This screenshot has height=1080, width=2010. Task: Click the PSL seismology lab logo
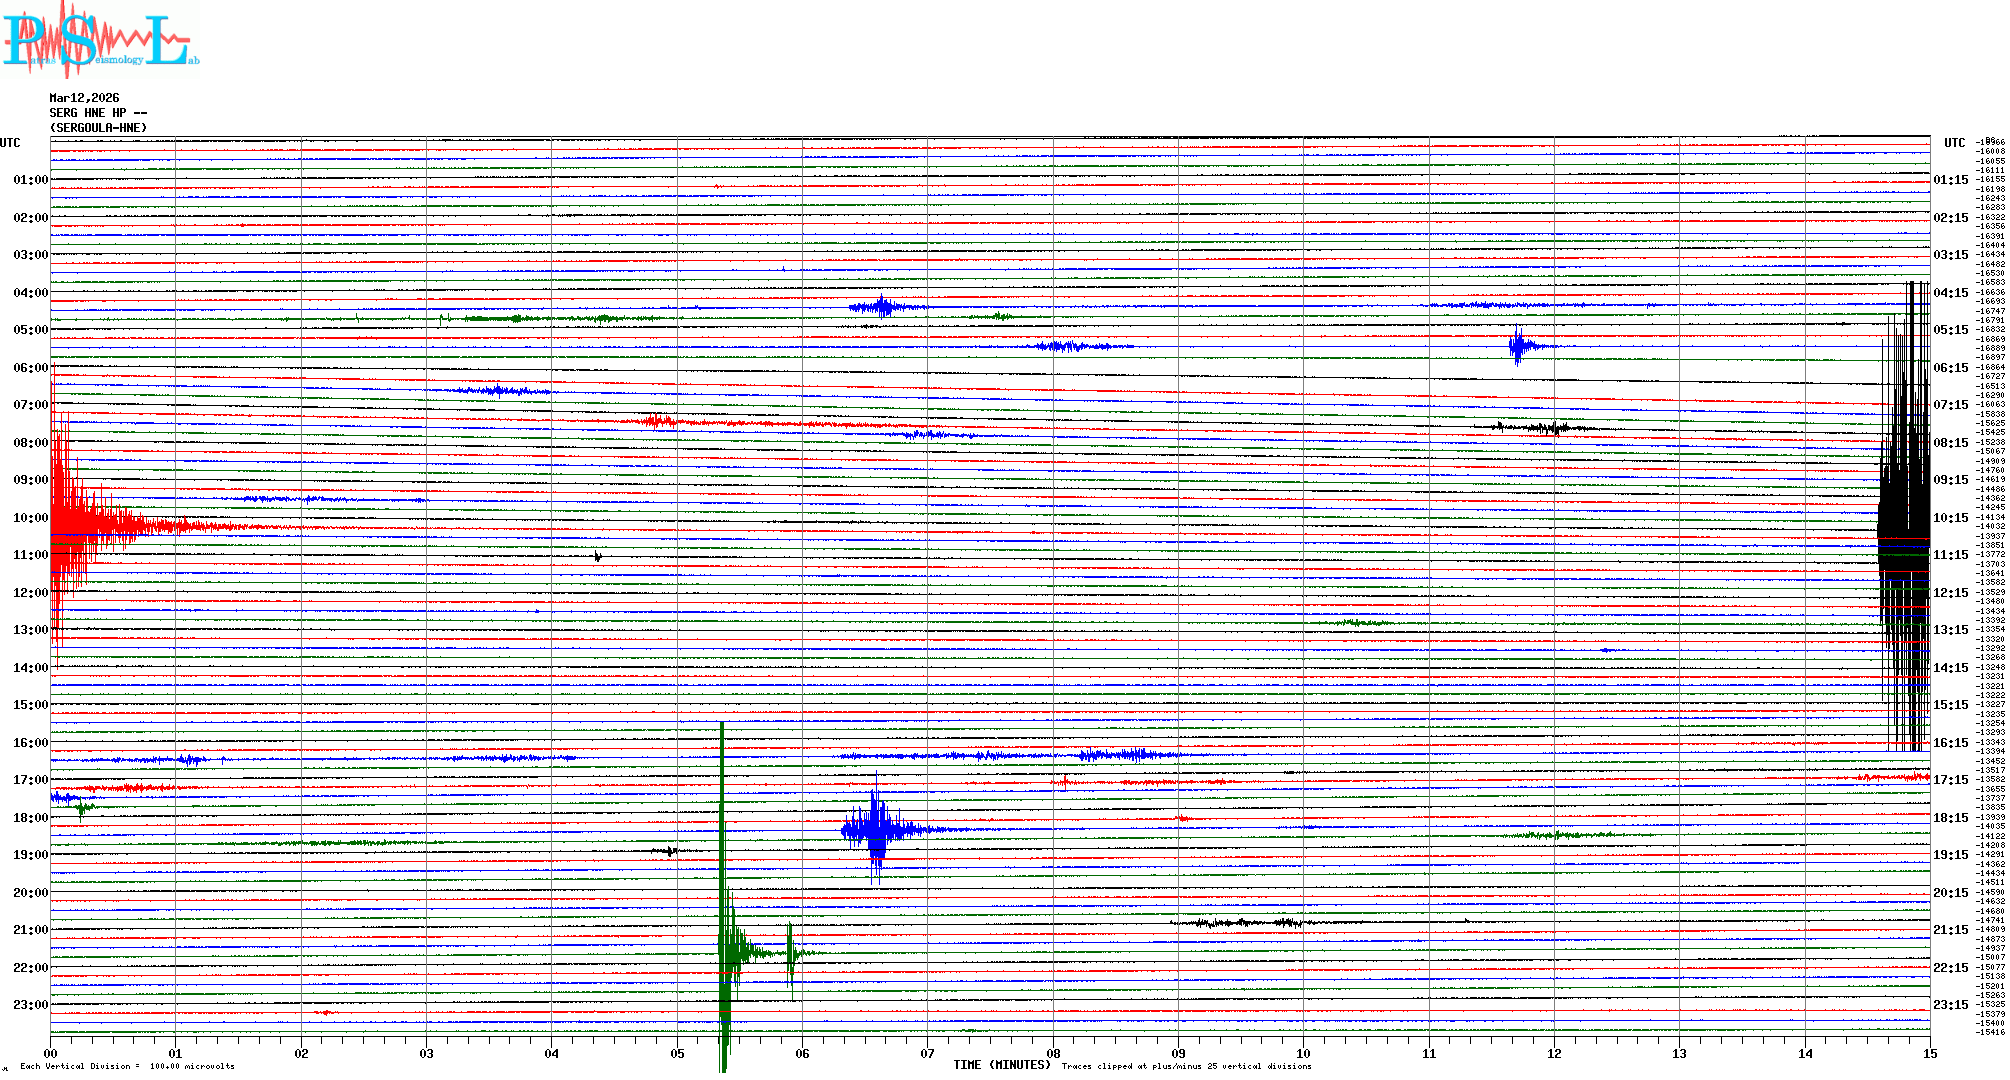(100, 40)
